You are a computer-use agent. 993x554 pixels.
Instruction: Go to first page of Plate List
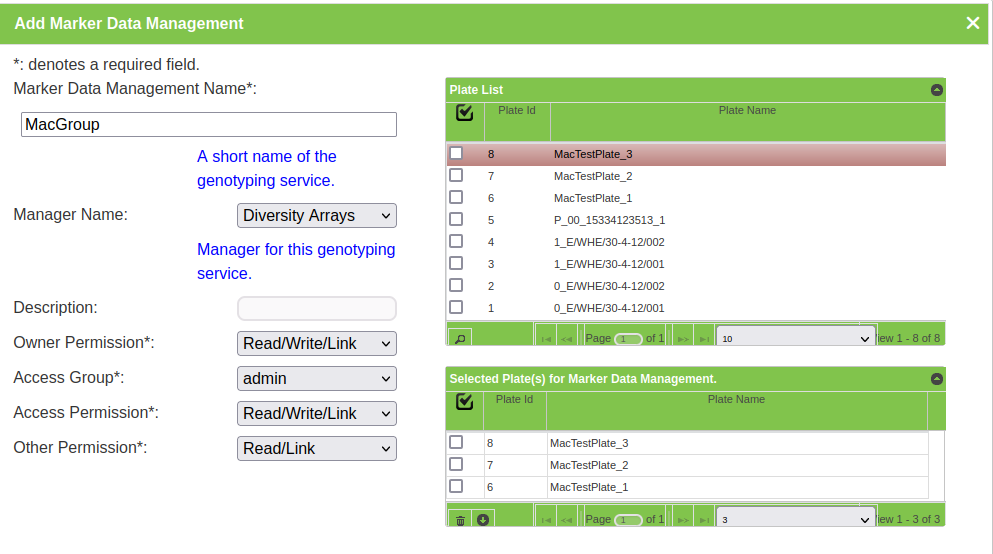546,339
